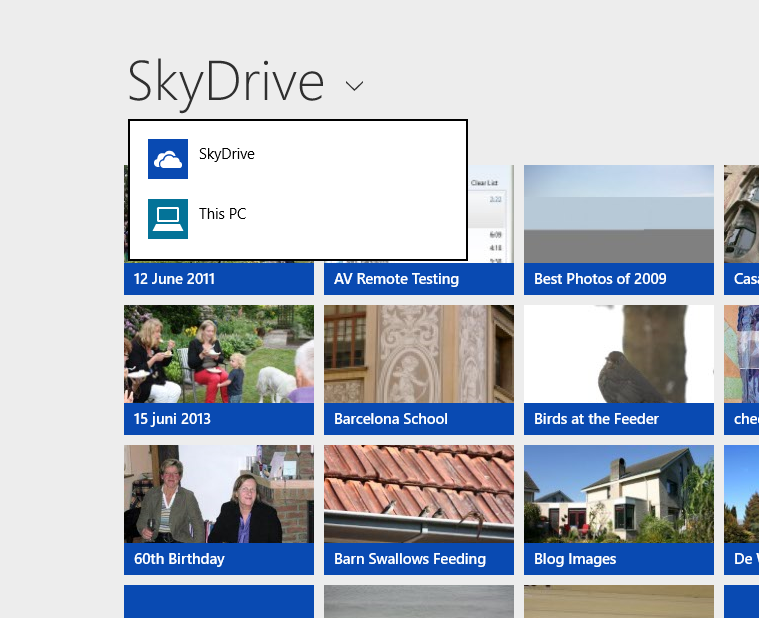This screenshot has height=618, width=759.
Task: Choose This PC from the location menu
Action: [222, 214]
